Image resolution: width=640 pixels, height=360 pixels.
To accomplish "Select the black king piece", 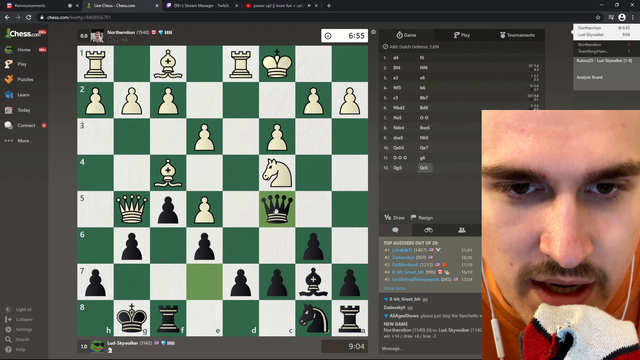I will pos(131,318).
